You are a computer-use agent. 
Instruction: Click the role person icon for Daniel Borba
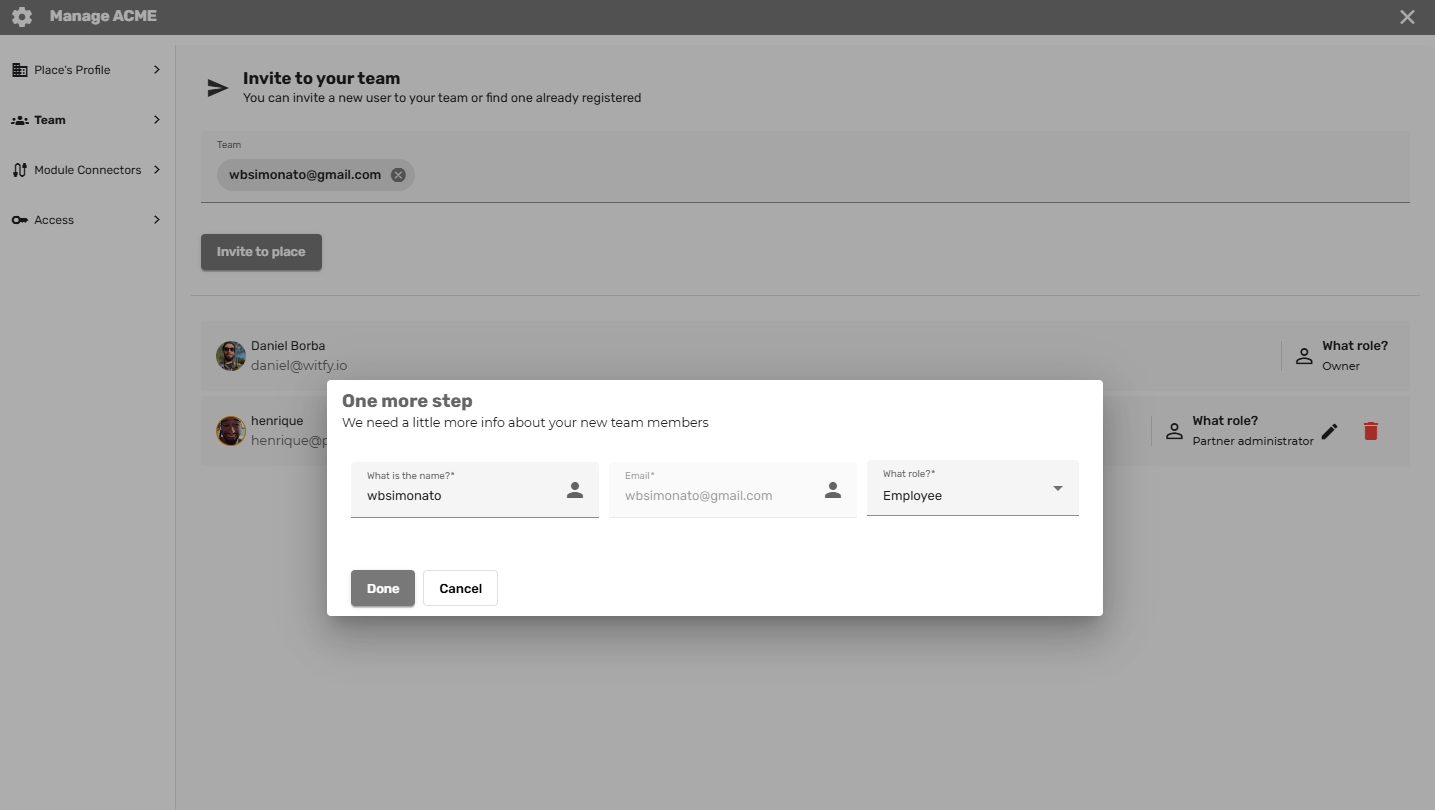click(x=1304, y=356)
